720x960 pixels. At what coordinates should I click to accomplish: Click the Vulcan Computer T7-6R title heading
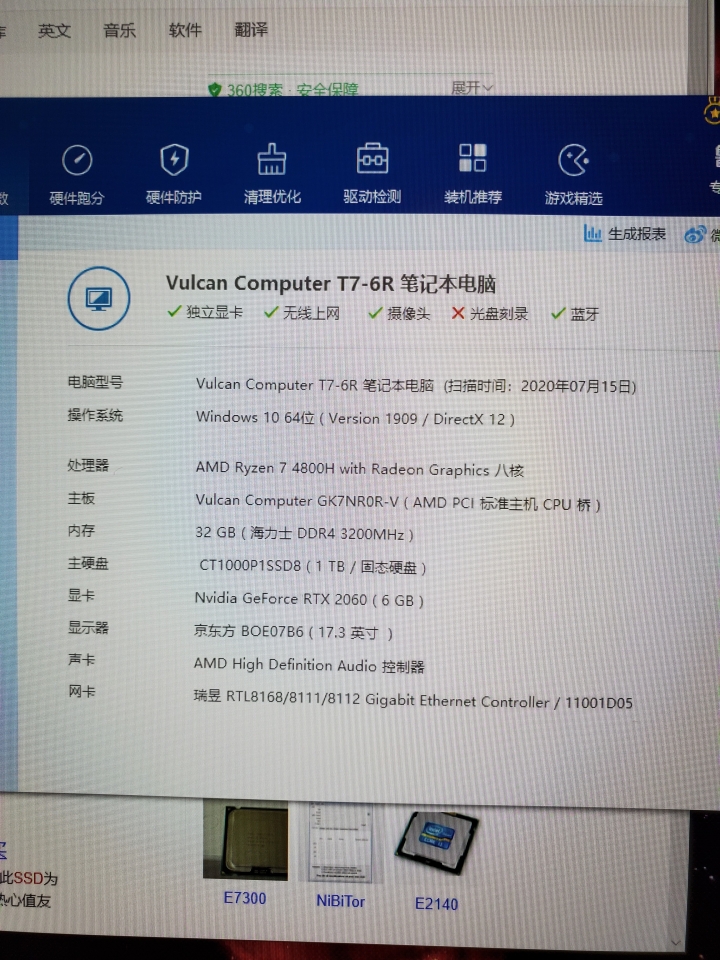click(x=331, y=283)
